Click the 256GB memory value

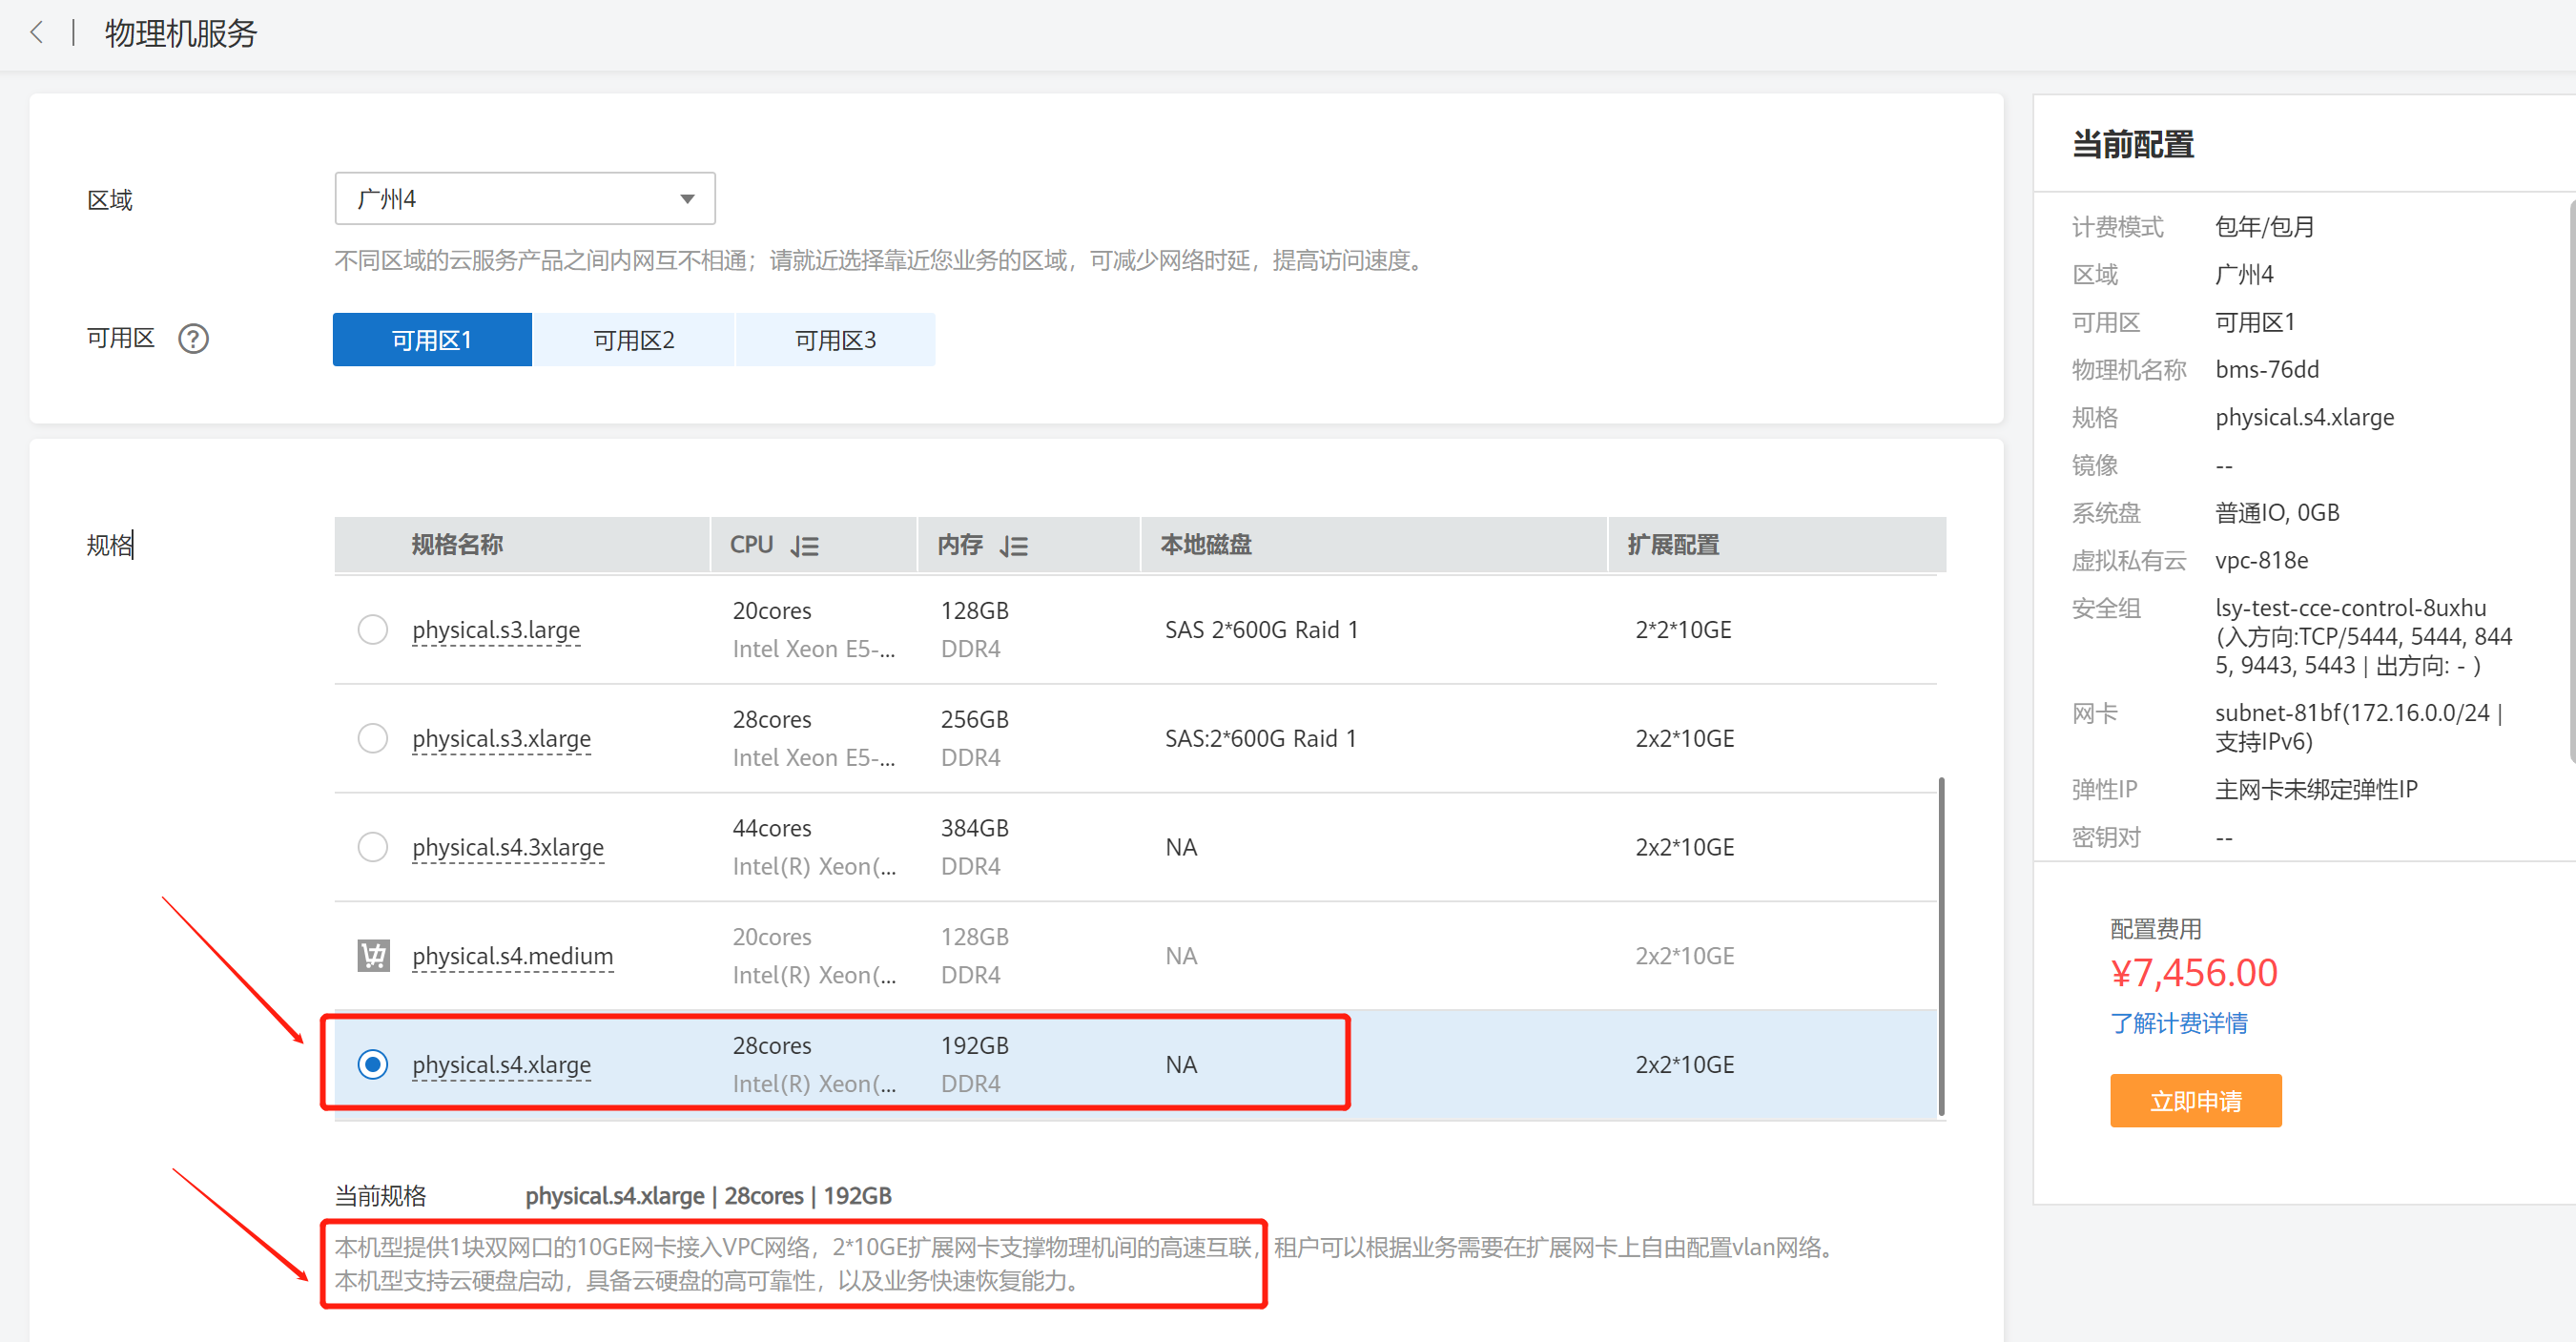(974, 719)
